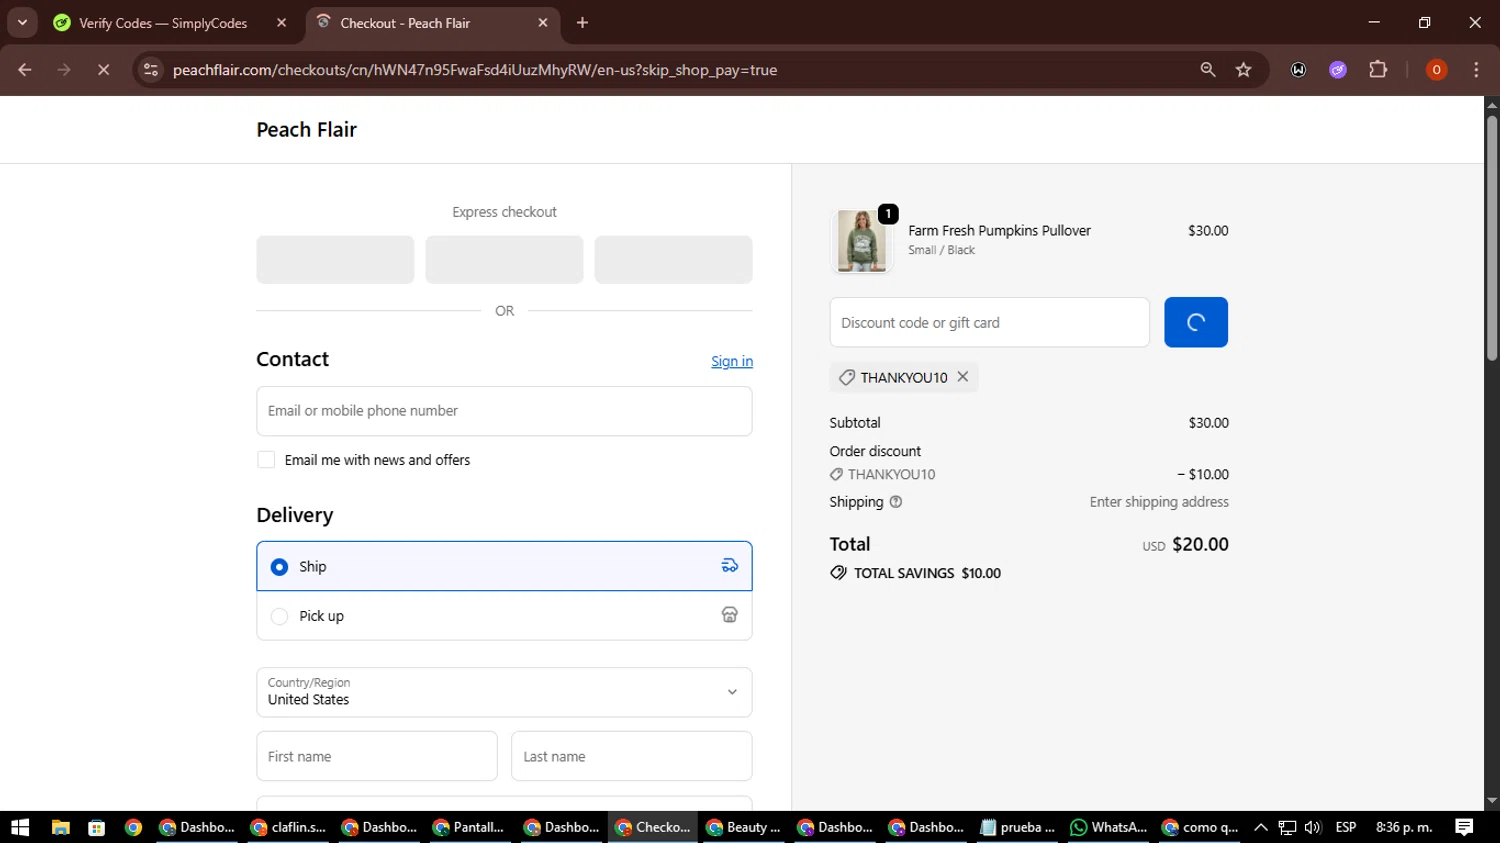Show hidden system tray icons

(x=1260, y=827)
